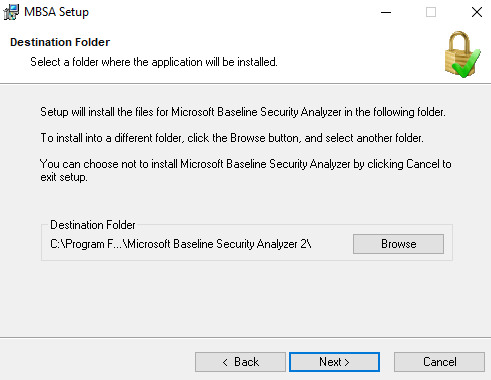
Task: Click the MBSA Setup title bar text
Action: (x=56, y=12)
